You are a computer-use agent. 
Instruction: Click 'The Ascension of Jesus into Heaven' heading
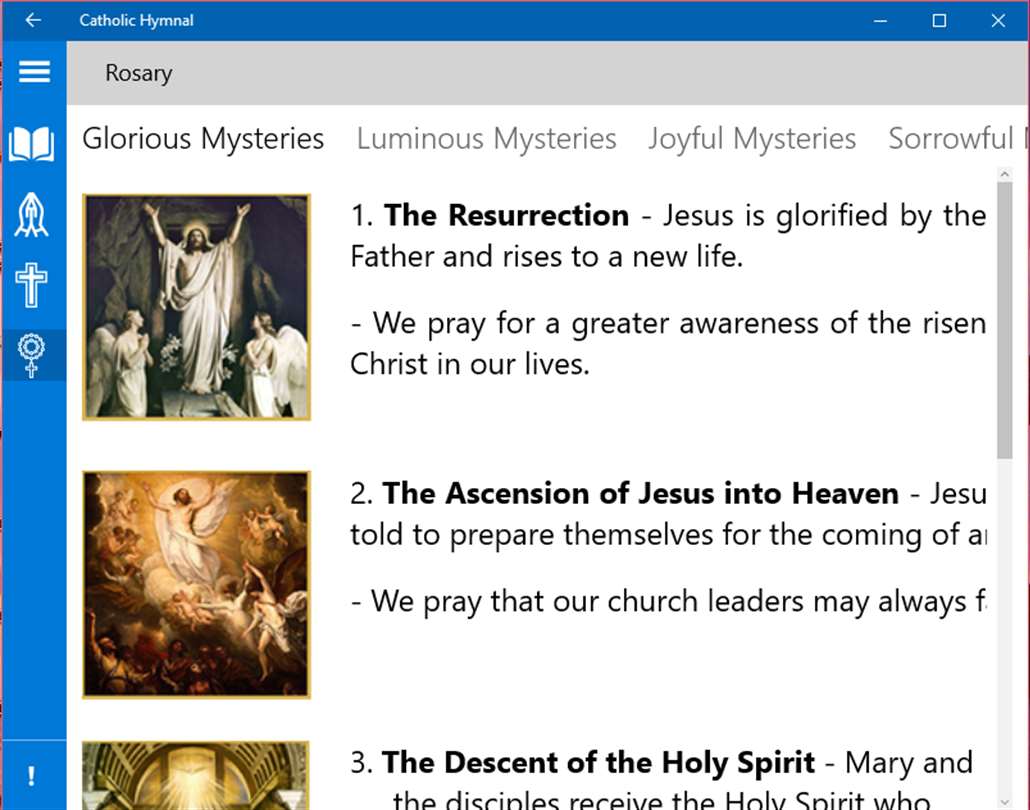click(640, 493)
